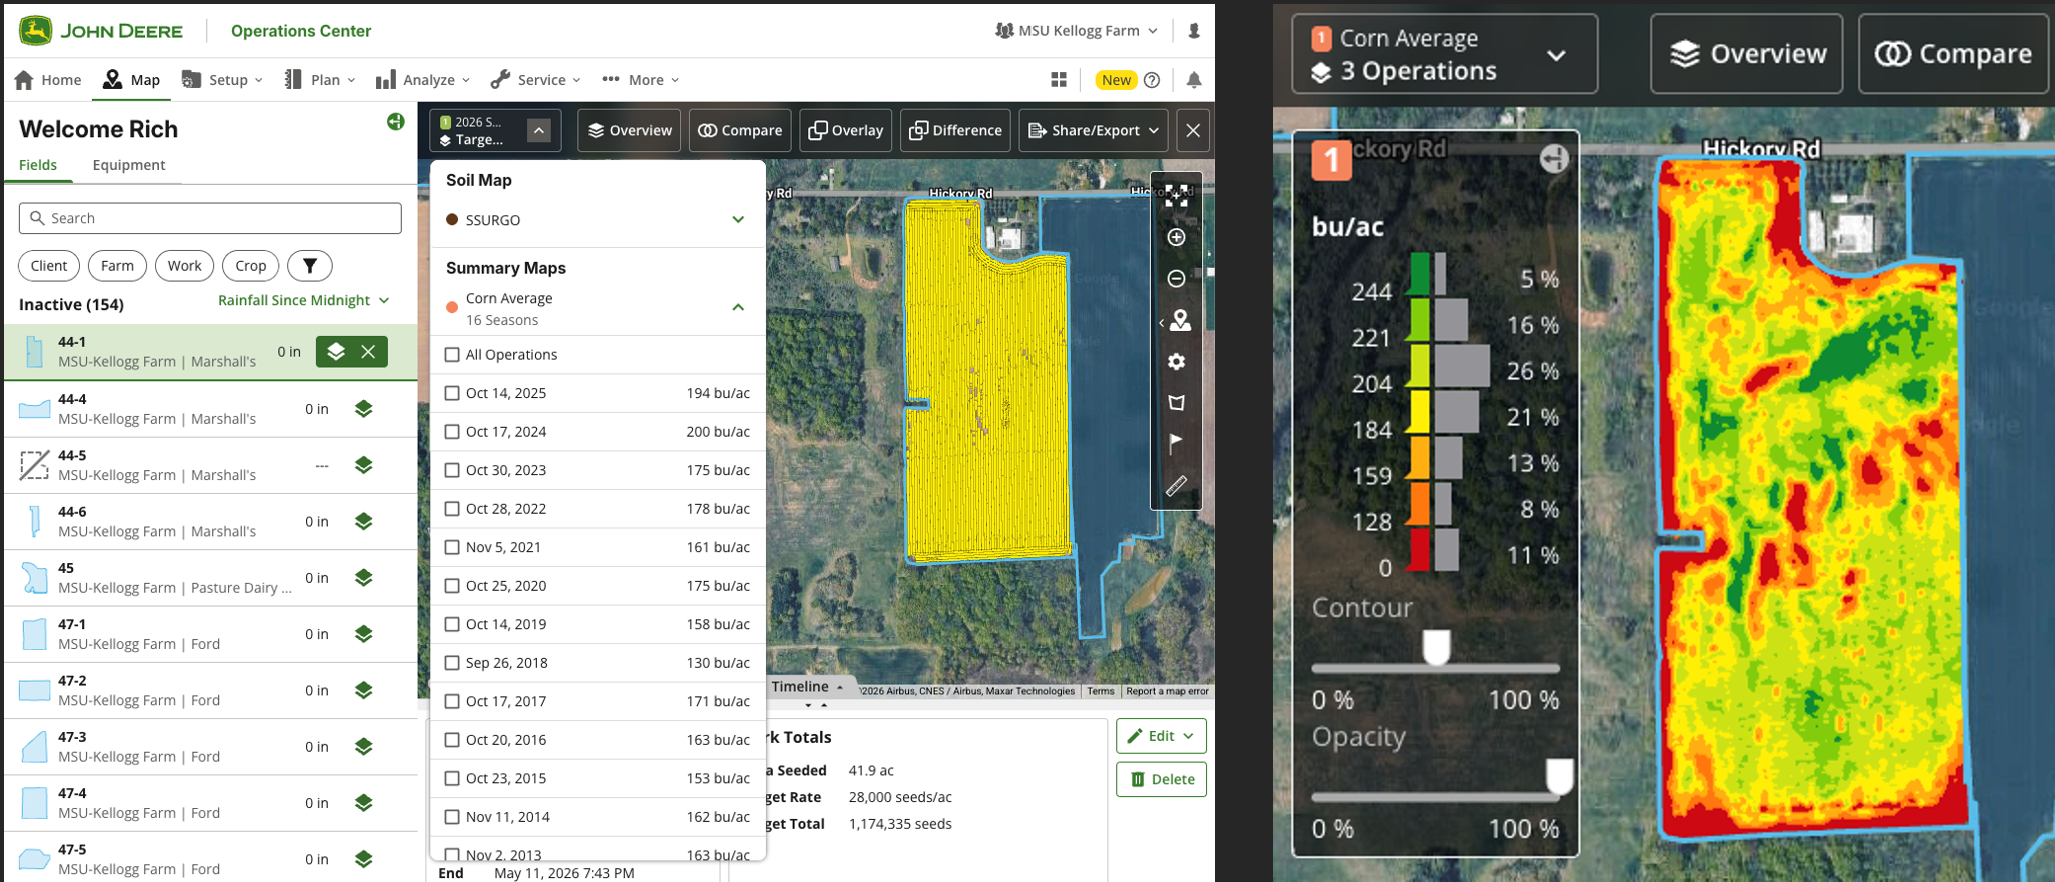Collapse the legend in the enlarged yield map

coord(1553,158)
